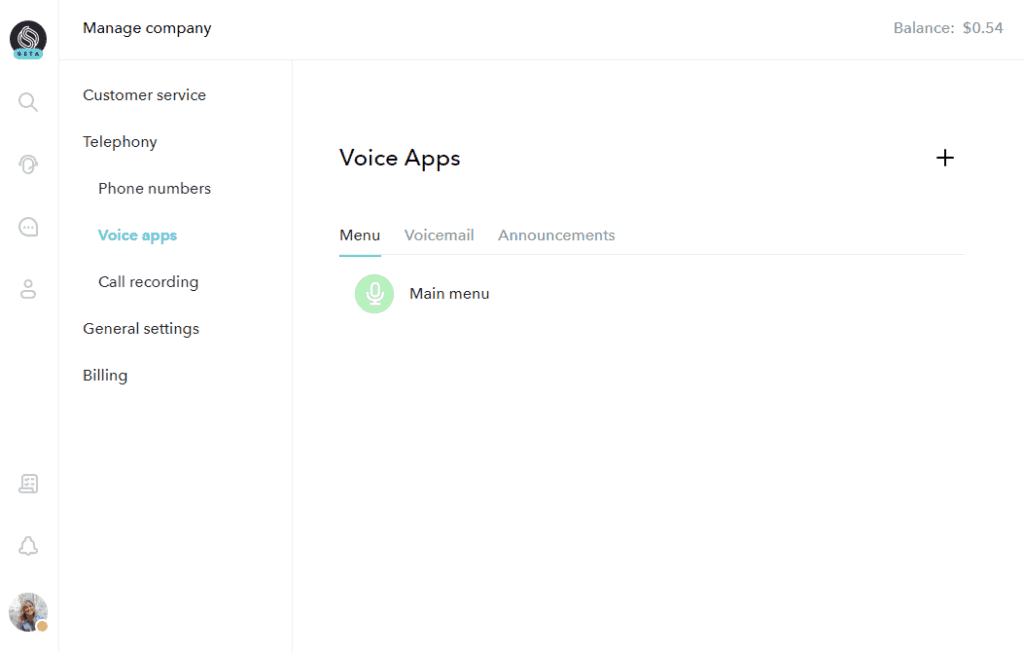
Task: Open the address book card icon
Action: (27, 483)
